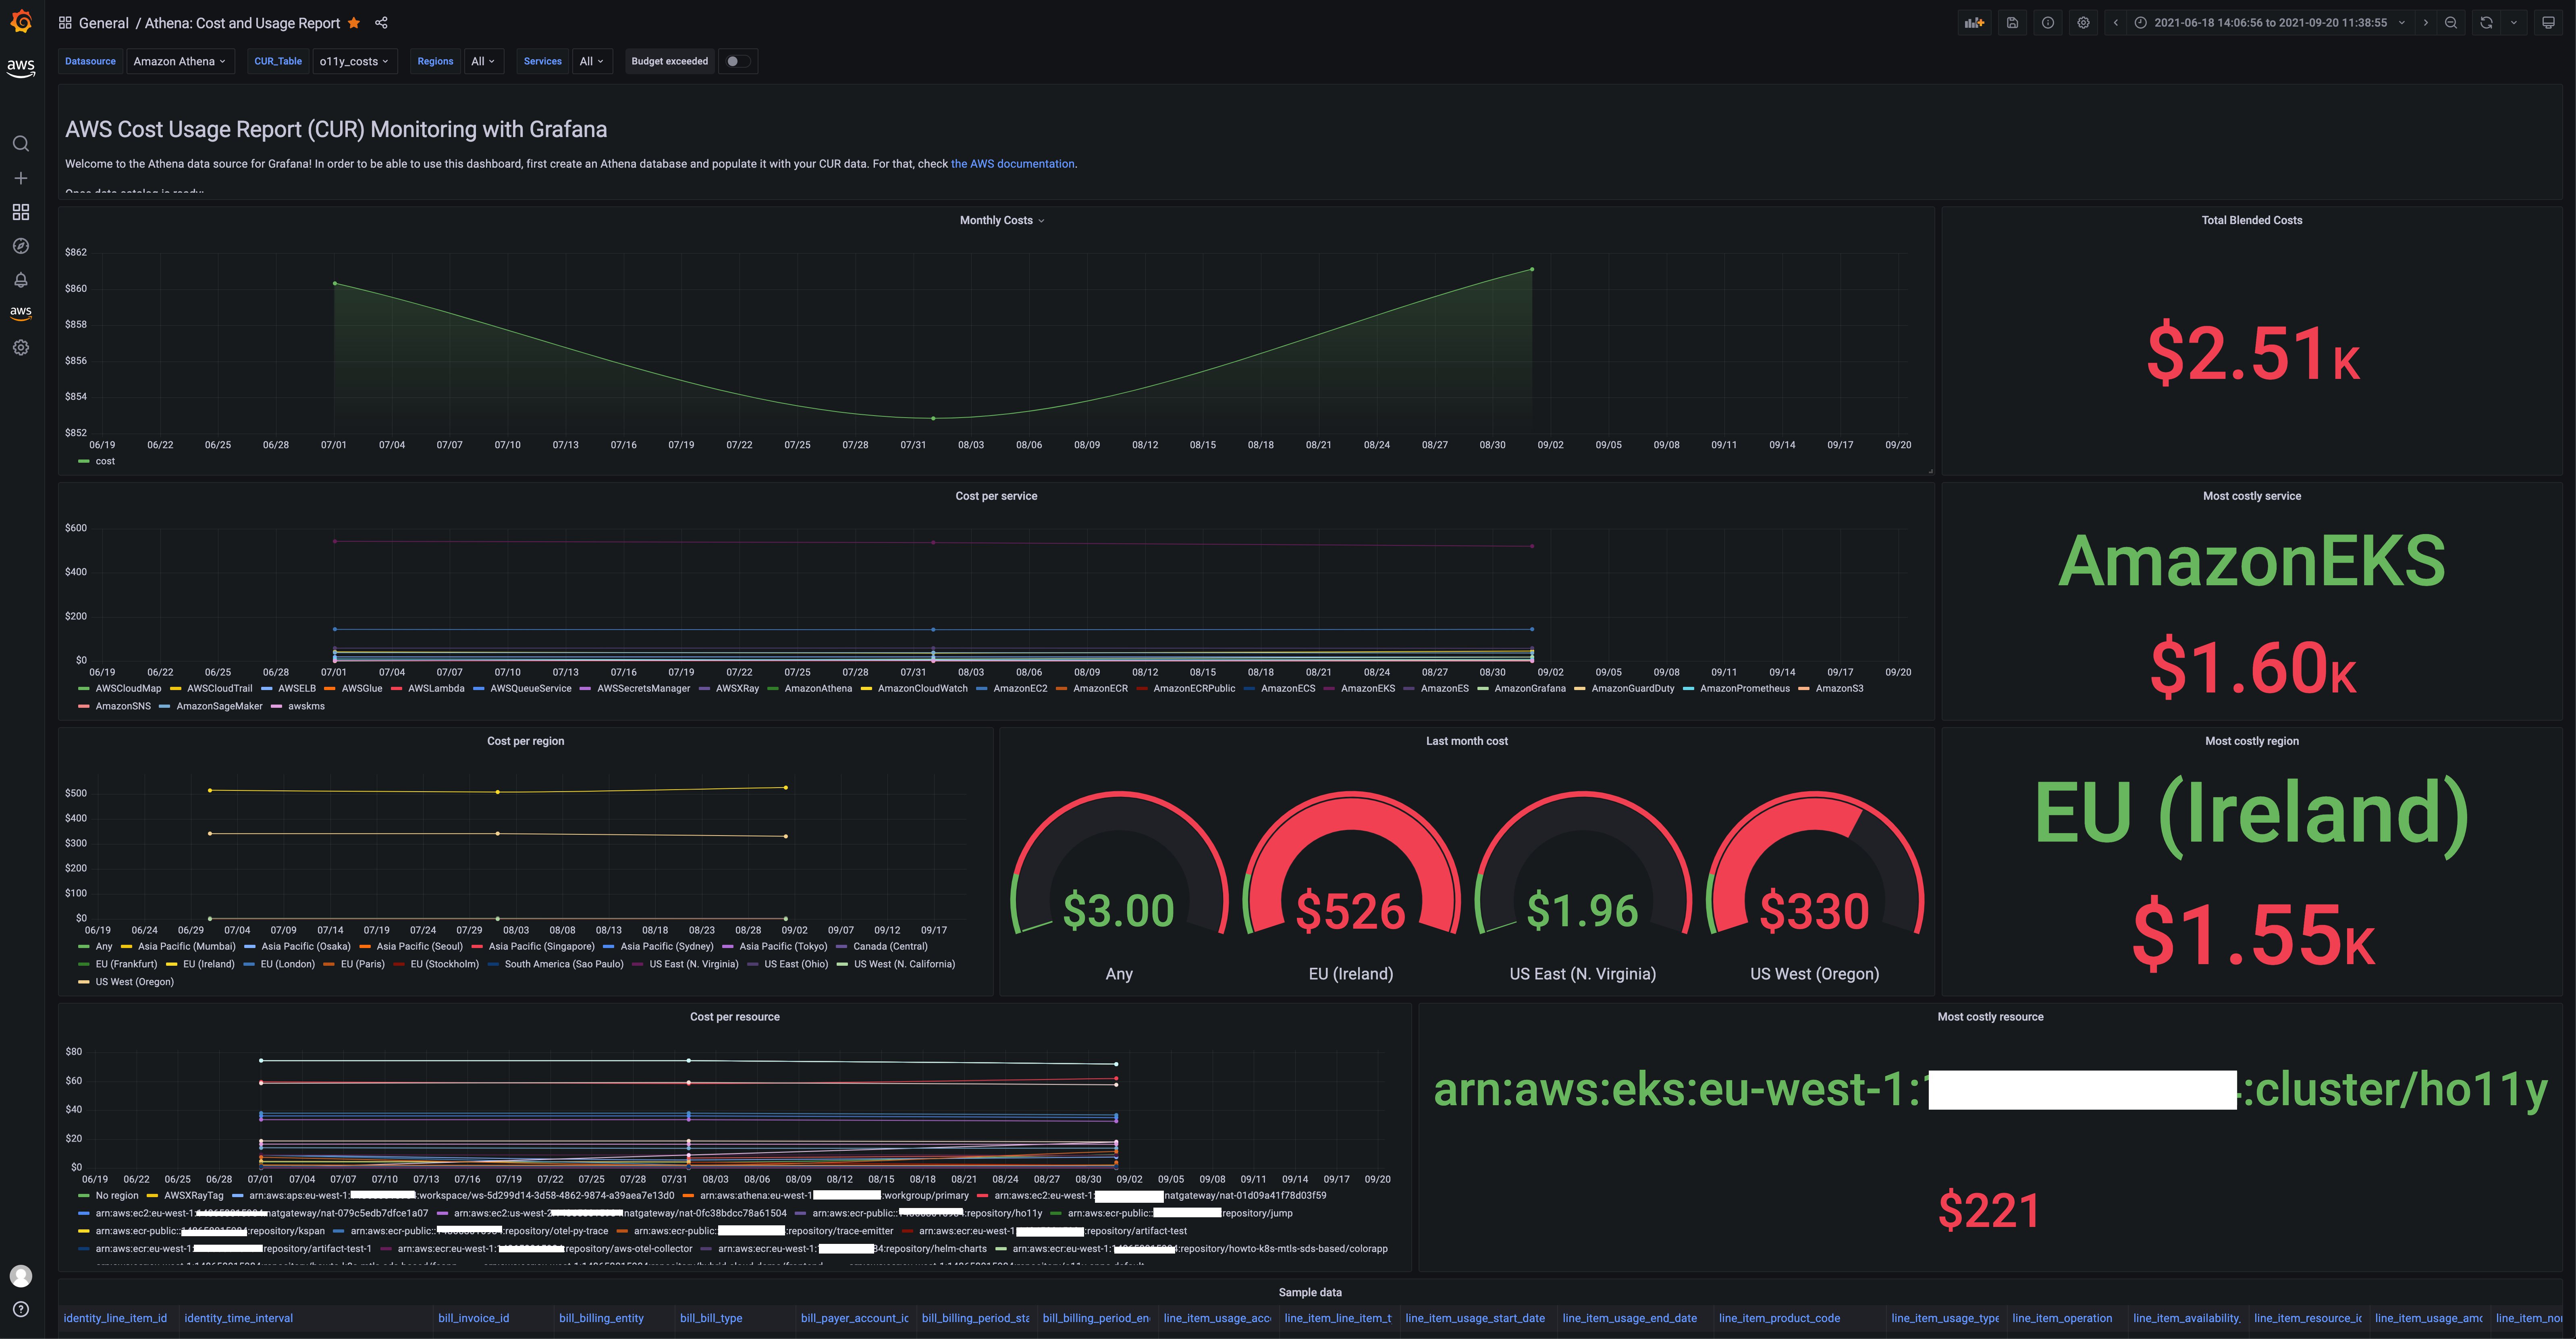Sort by bill_invoice_id column header
The height and width of the screenshot is (1339, 2576).
tap(473, 1318)
